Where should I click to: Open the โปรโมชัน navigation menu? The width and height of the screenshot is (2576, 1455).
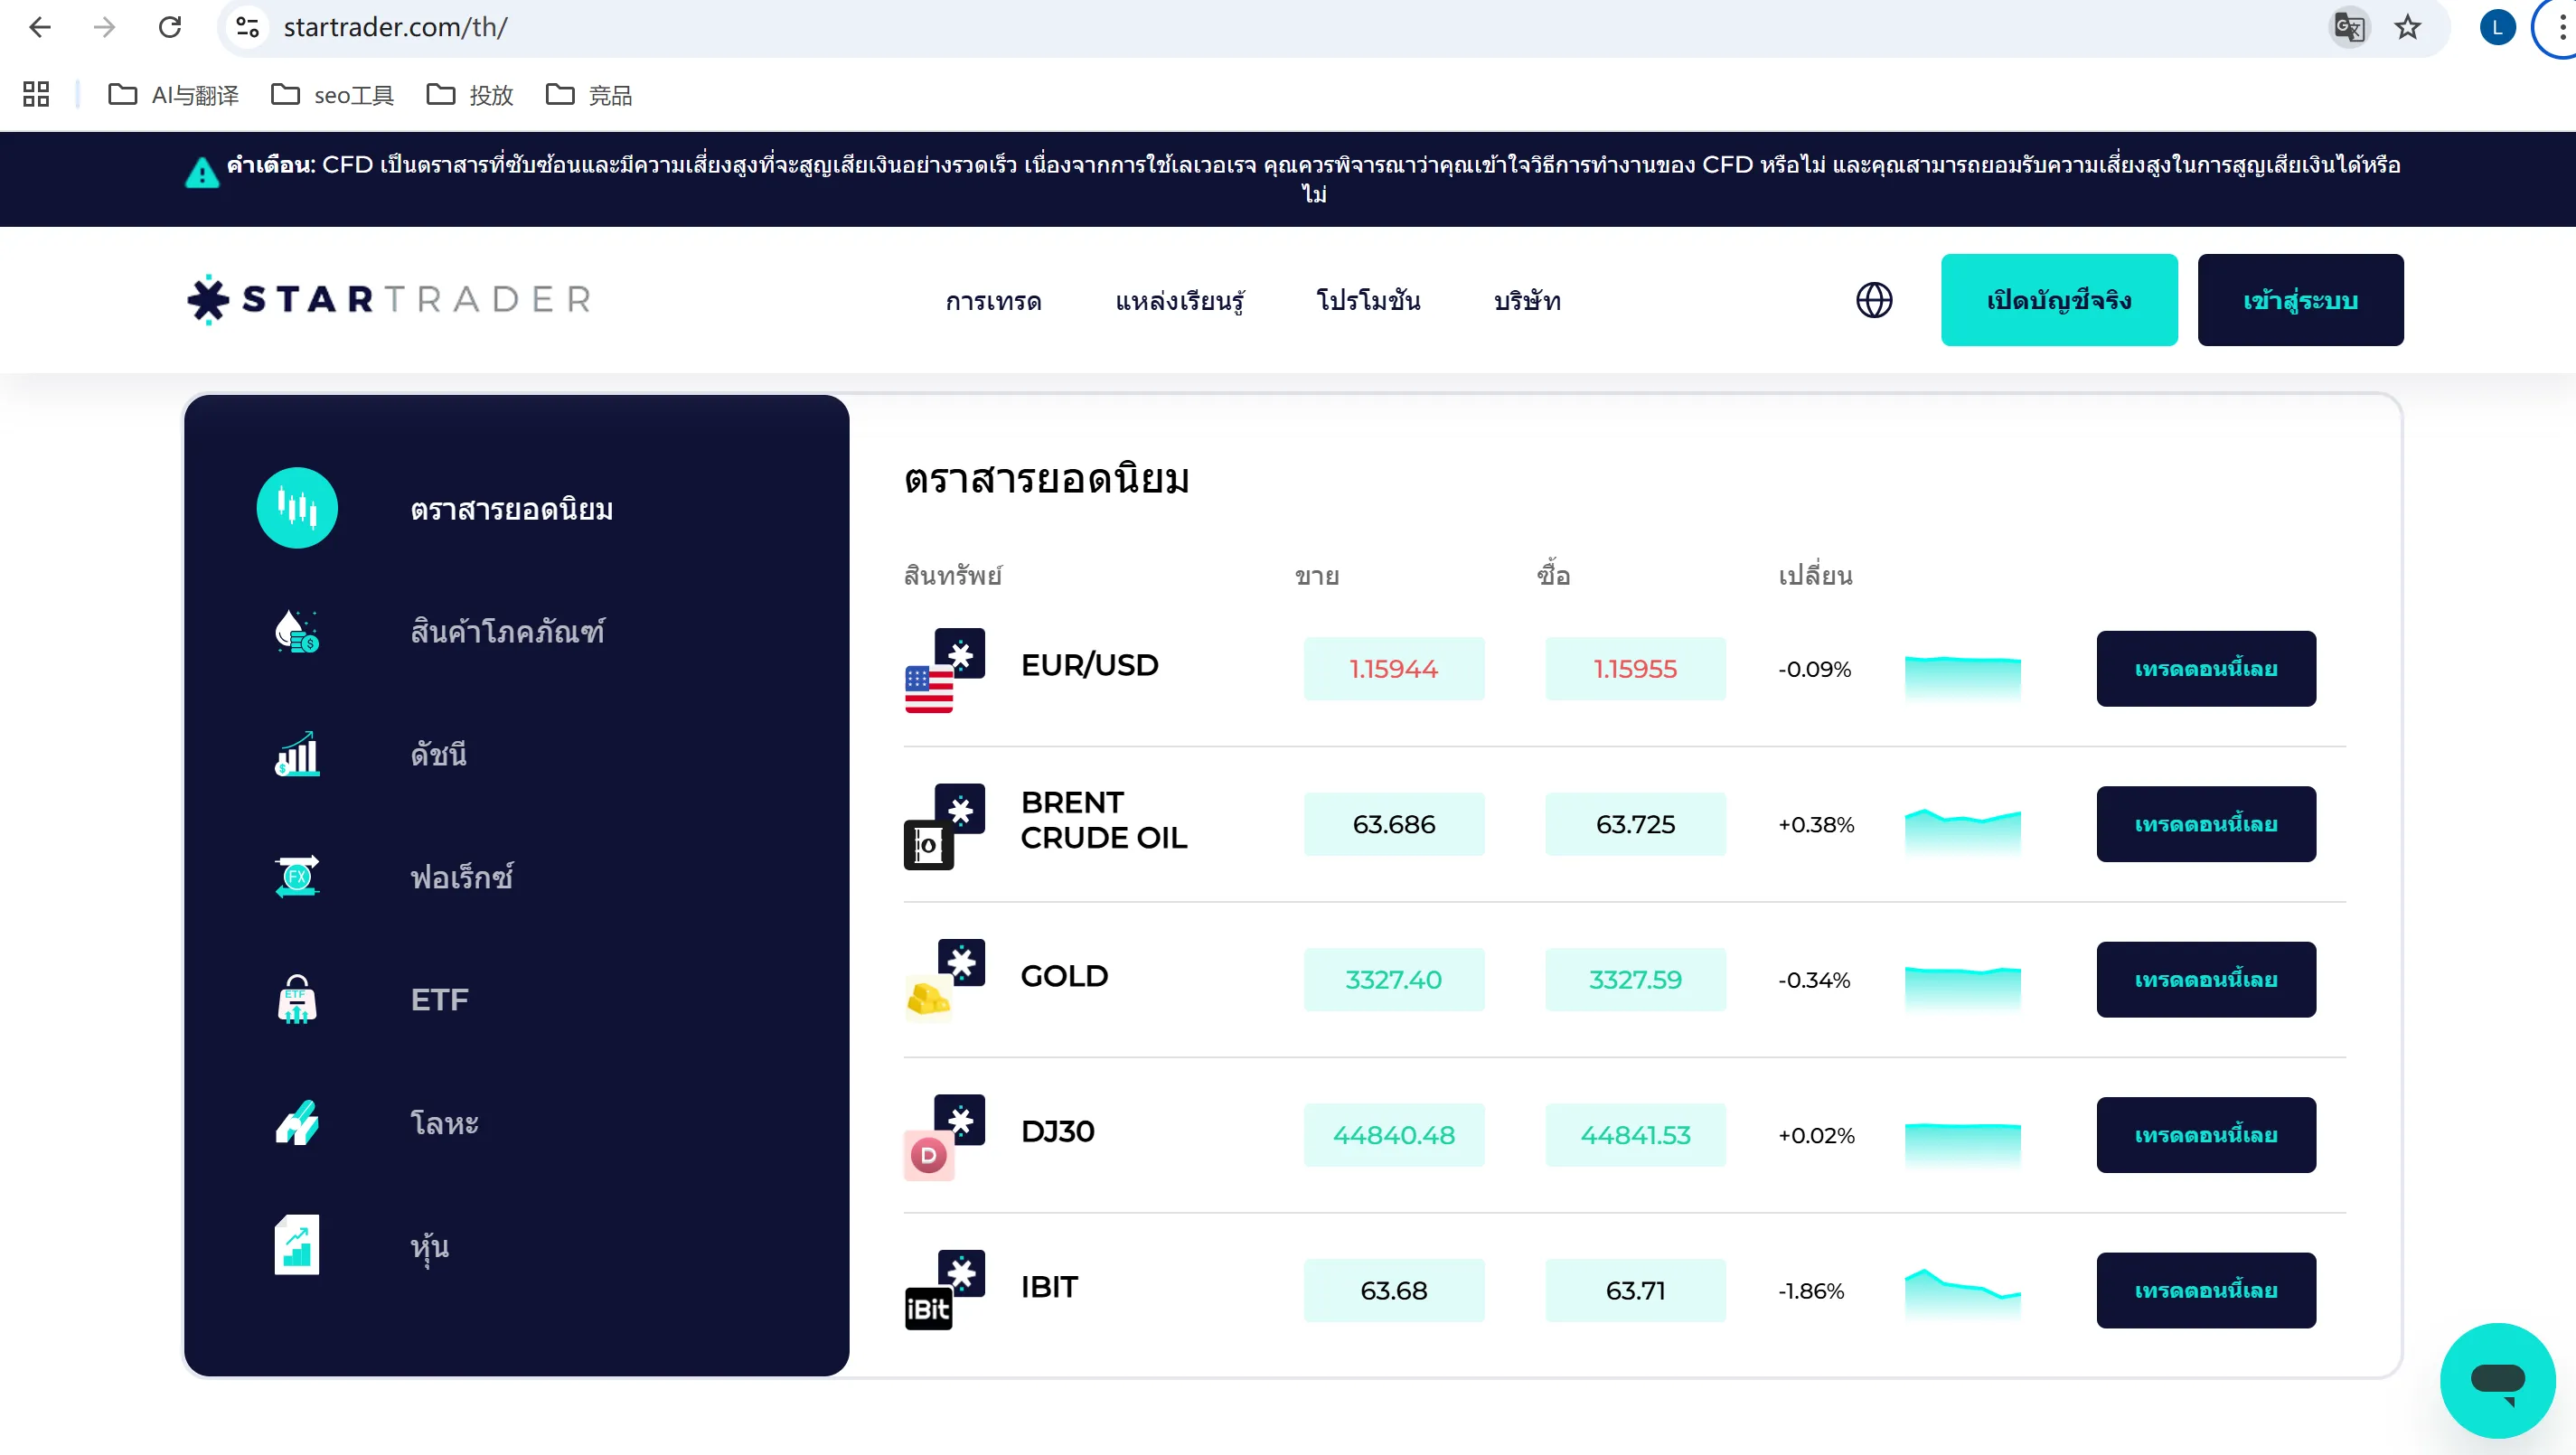1368,300
